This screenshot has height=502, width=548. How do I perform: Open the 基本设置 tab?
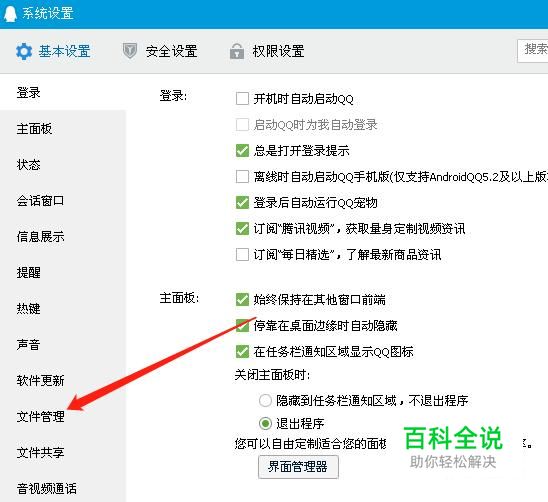53,51
